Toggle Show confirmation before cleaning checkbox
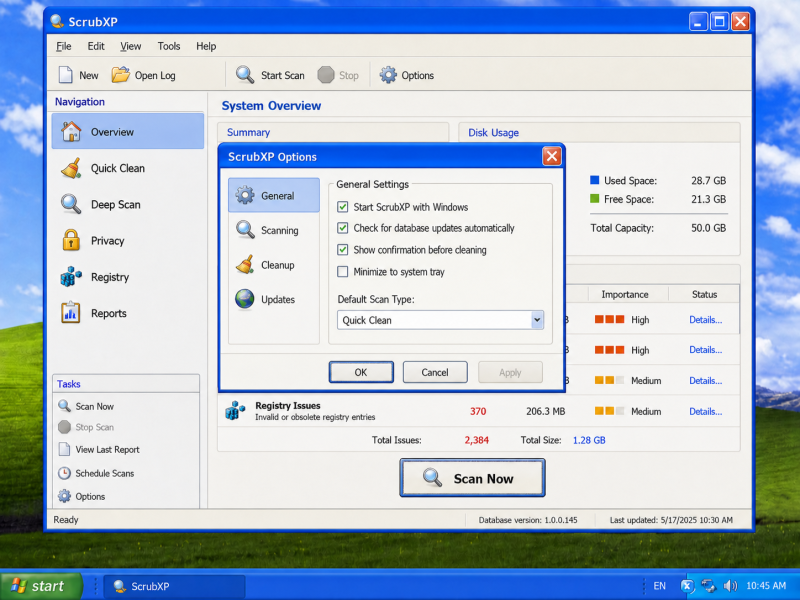Viewport: 800px width, 600px height. (x=343, y=250)
